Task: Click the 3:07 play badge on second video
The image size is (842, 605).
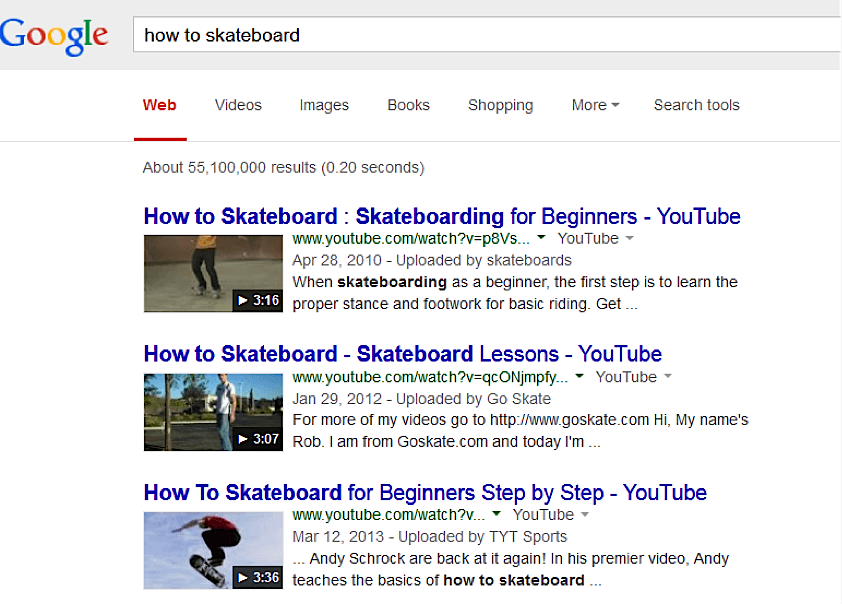Action: click(256, 438)
